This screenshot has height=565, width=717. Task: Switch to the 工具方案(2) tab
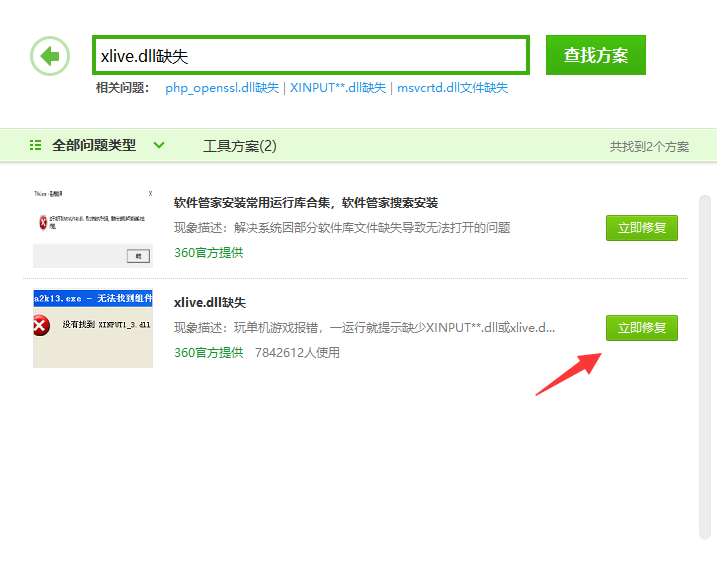pos(239,146)
